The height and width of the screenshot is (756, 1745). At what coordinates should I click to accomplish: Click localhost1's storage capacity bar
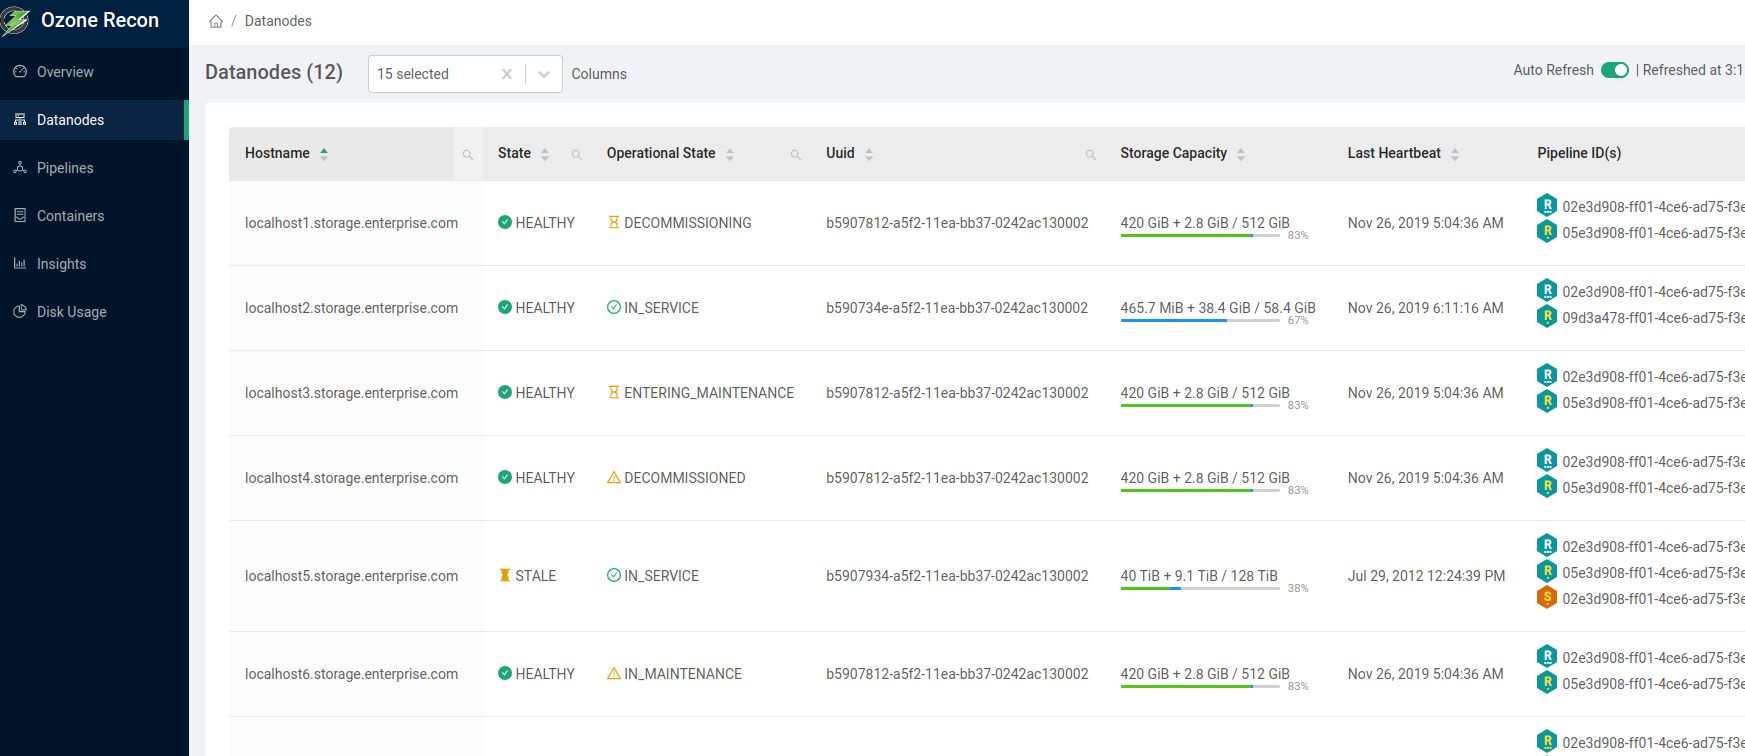(1200, 237)
